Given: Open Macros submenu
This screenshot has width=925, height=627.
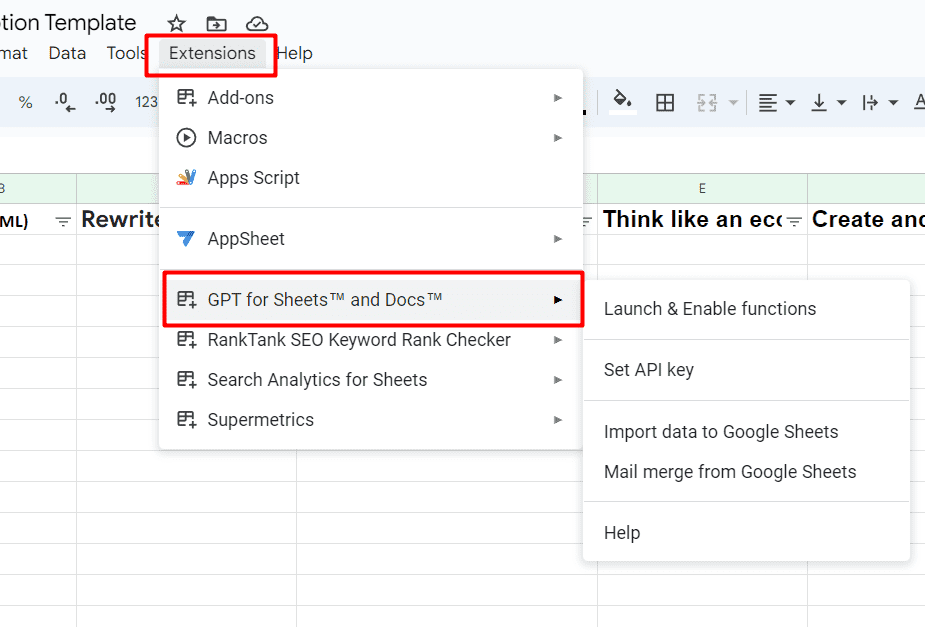Looking at the screenshot, I should [x=371, y=137].
